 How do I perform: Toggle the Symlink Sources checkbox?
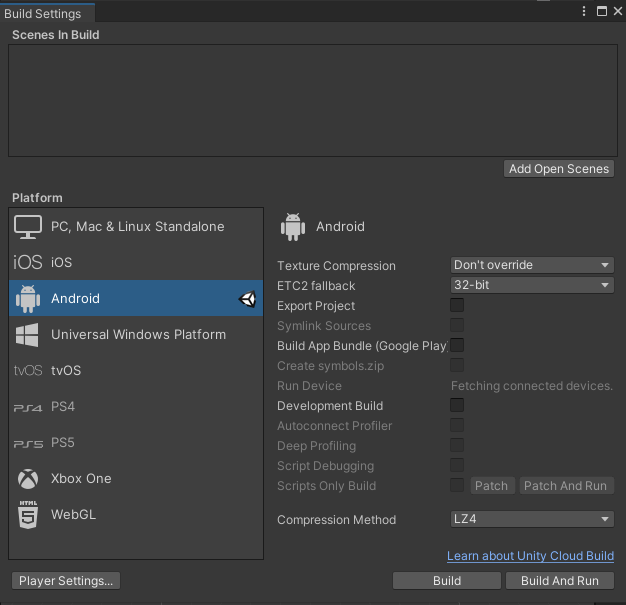point(457,325)
